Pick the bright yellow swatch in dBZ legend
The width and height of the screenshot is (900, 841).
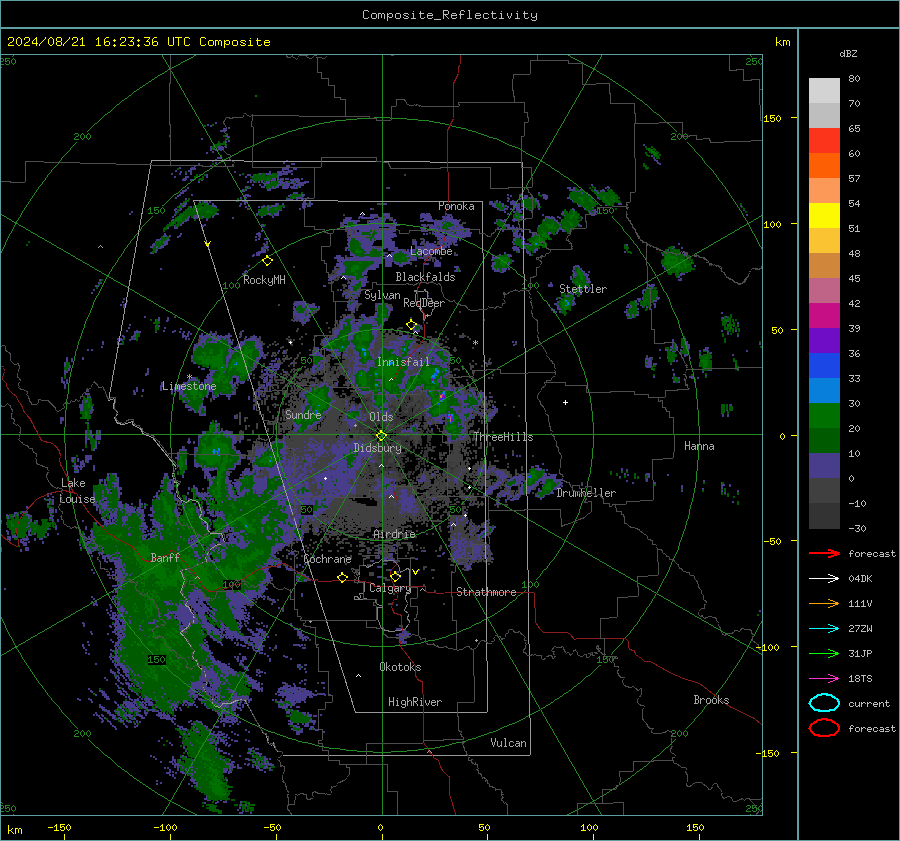[x=824, y=215]
